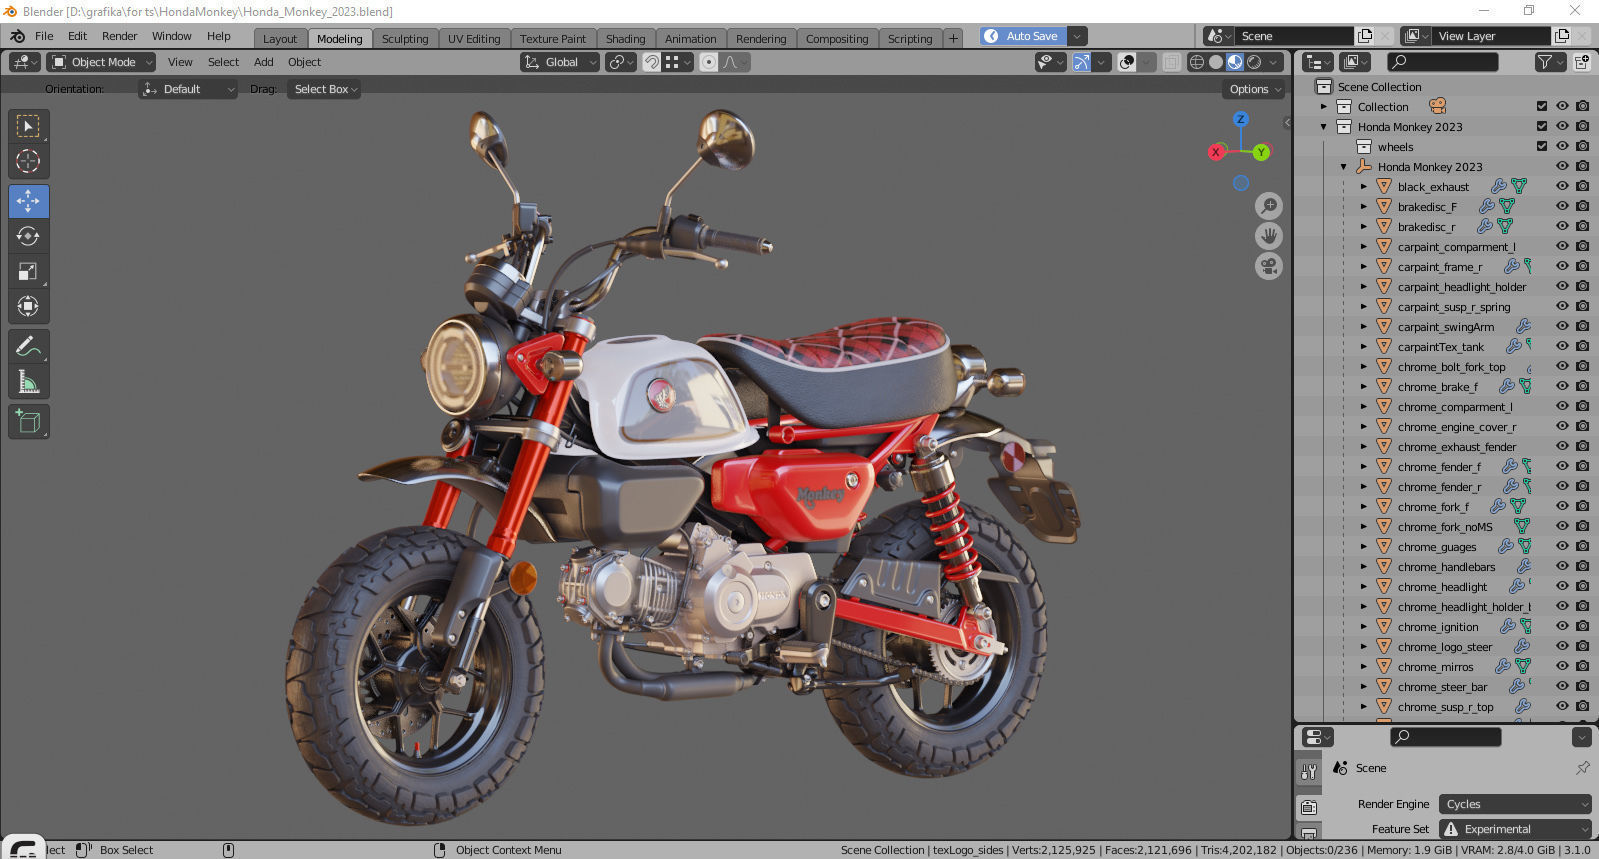Image resolution: width=1599 pixels, height=859 pixels.
Task: Open the Feature Set Experimental dropdown
Action: click(x=1515, y=829)
